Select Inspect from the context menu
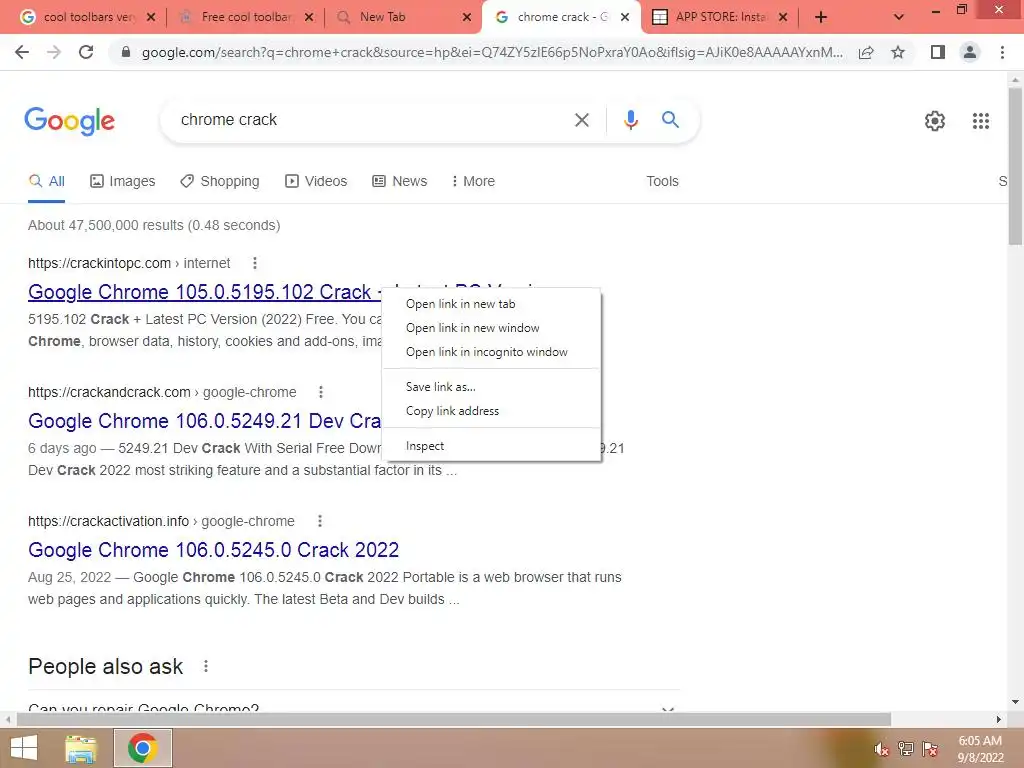 491,446
